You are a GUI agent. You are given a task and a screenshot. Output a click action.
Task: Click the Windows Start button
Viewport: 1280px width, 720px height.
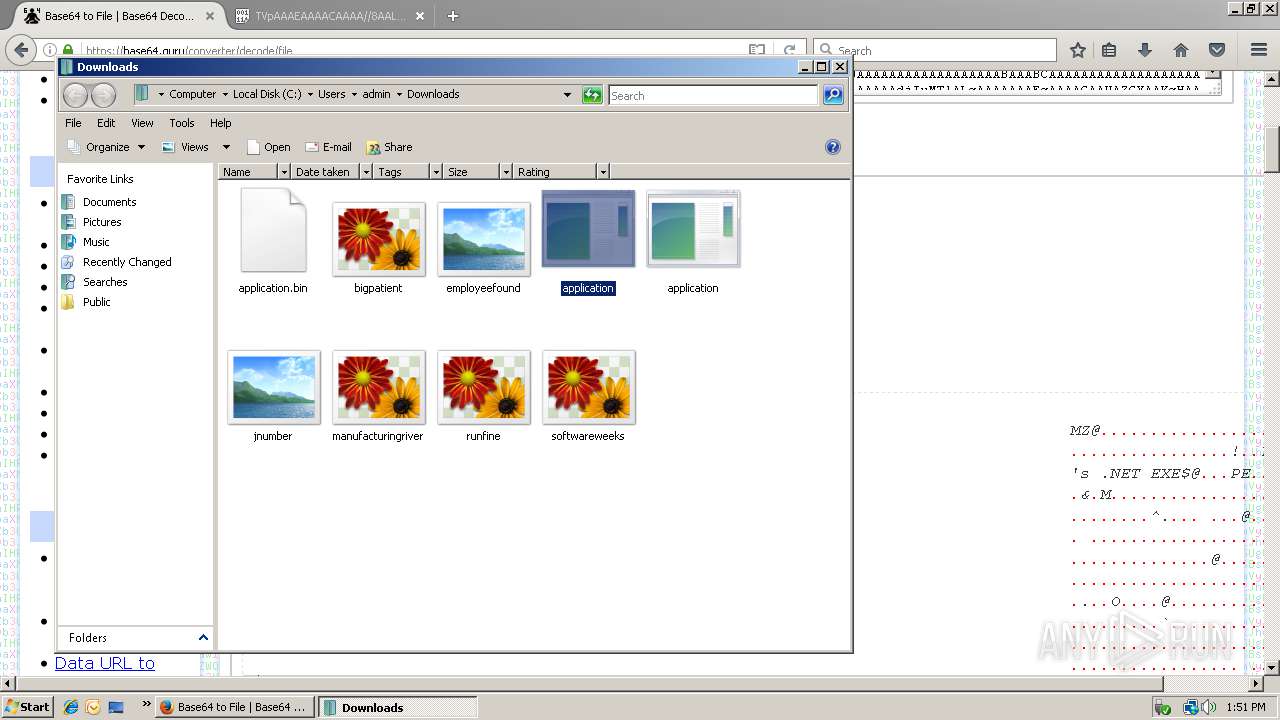click(27, 707)
